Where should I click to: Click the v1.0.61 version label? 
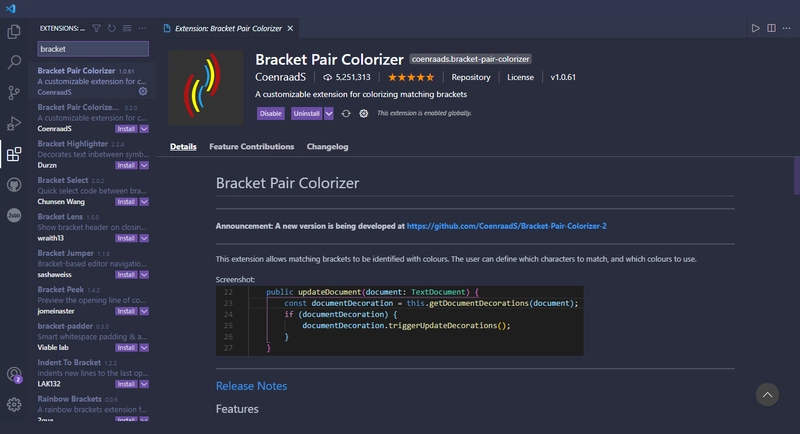563,78
